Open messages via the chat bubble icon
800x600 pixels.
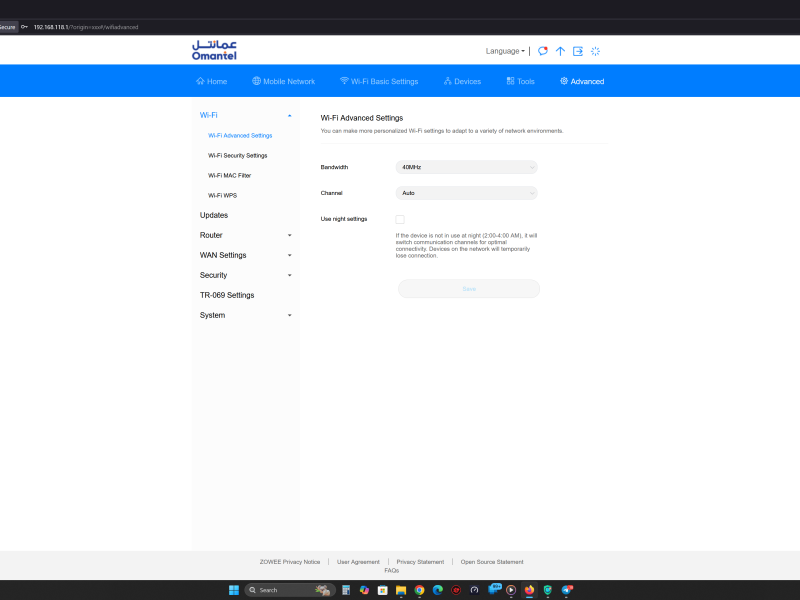tap(543, 51)
